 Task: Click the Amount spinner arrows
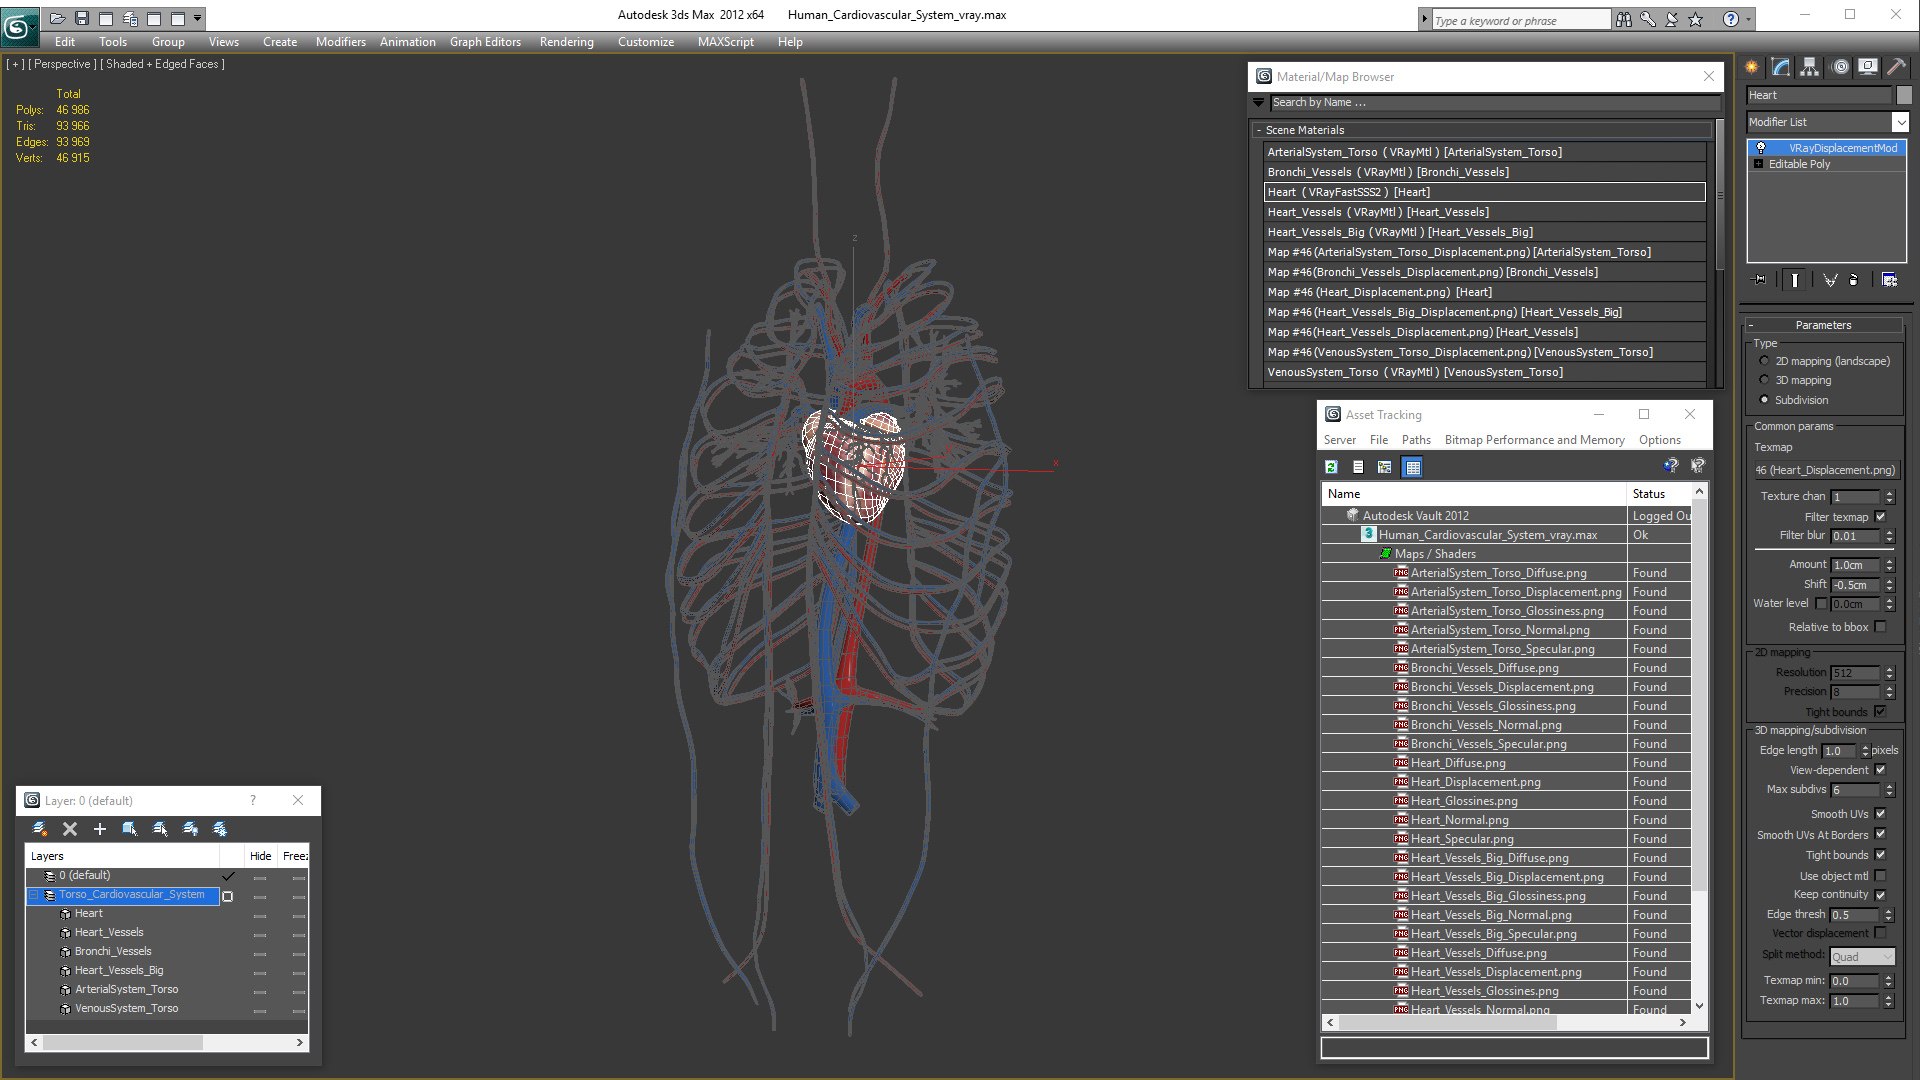point(1889,565)
